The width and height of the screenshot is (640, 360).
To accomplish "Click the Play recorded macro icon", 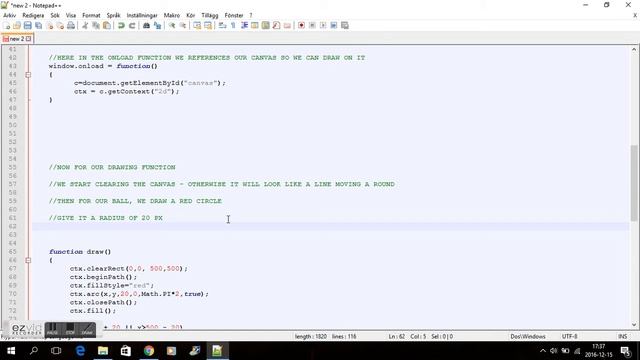I will pos(323,25).
